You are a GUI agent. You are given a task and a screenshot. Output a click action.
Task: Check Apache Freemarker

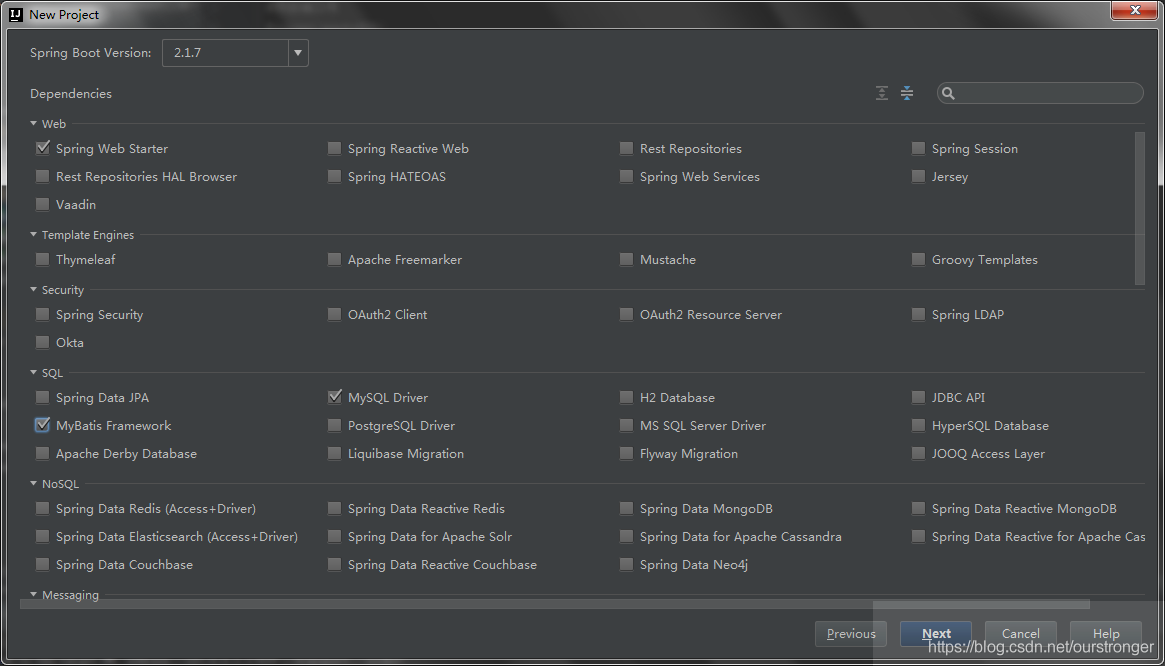click(334, 259)
